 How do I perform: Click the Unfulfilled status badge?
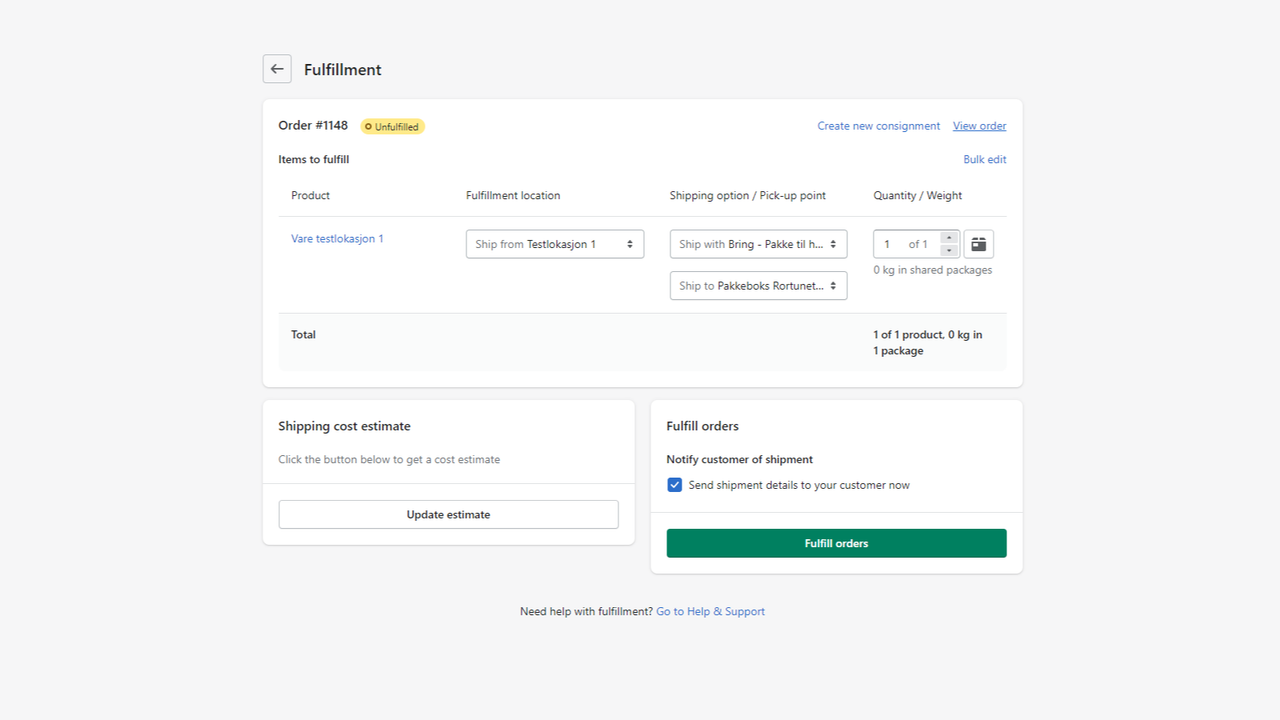click(x=392, y=126)
